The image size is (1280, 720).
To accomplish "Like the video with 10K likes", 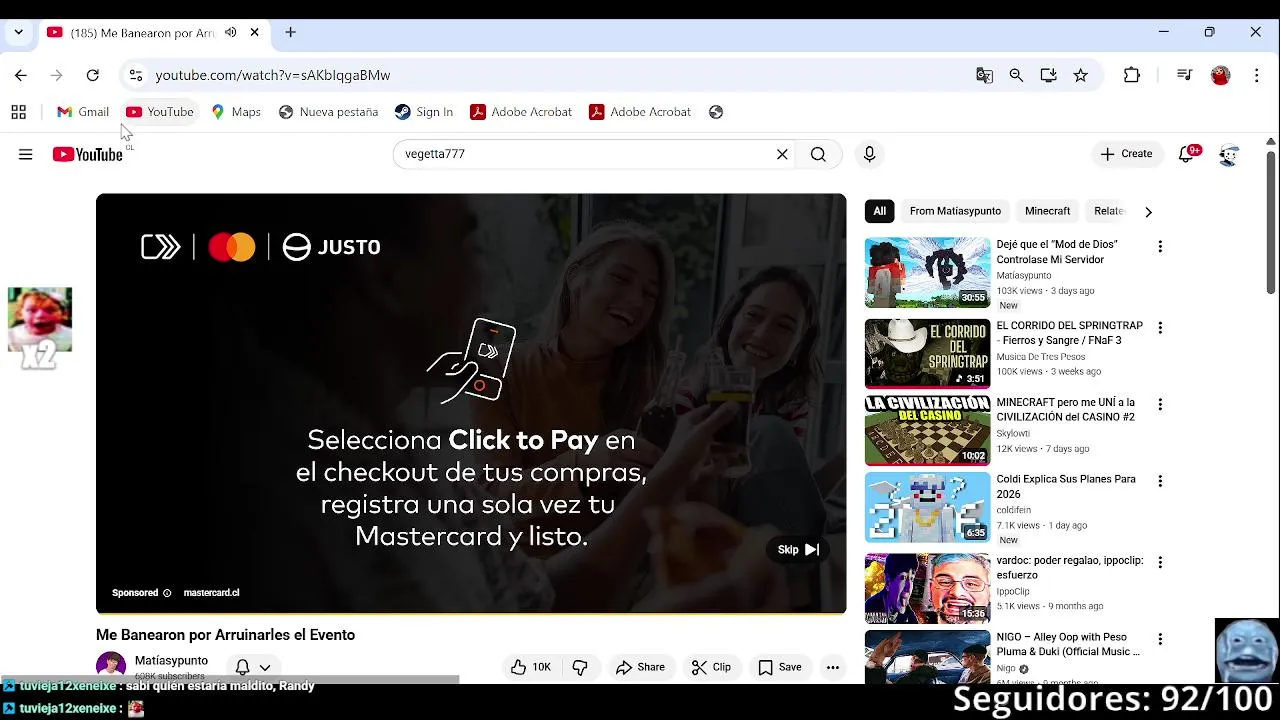I will [531, 667].
